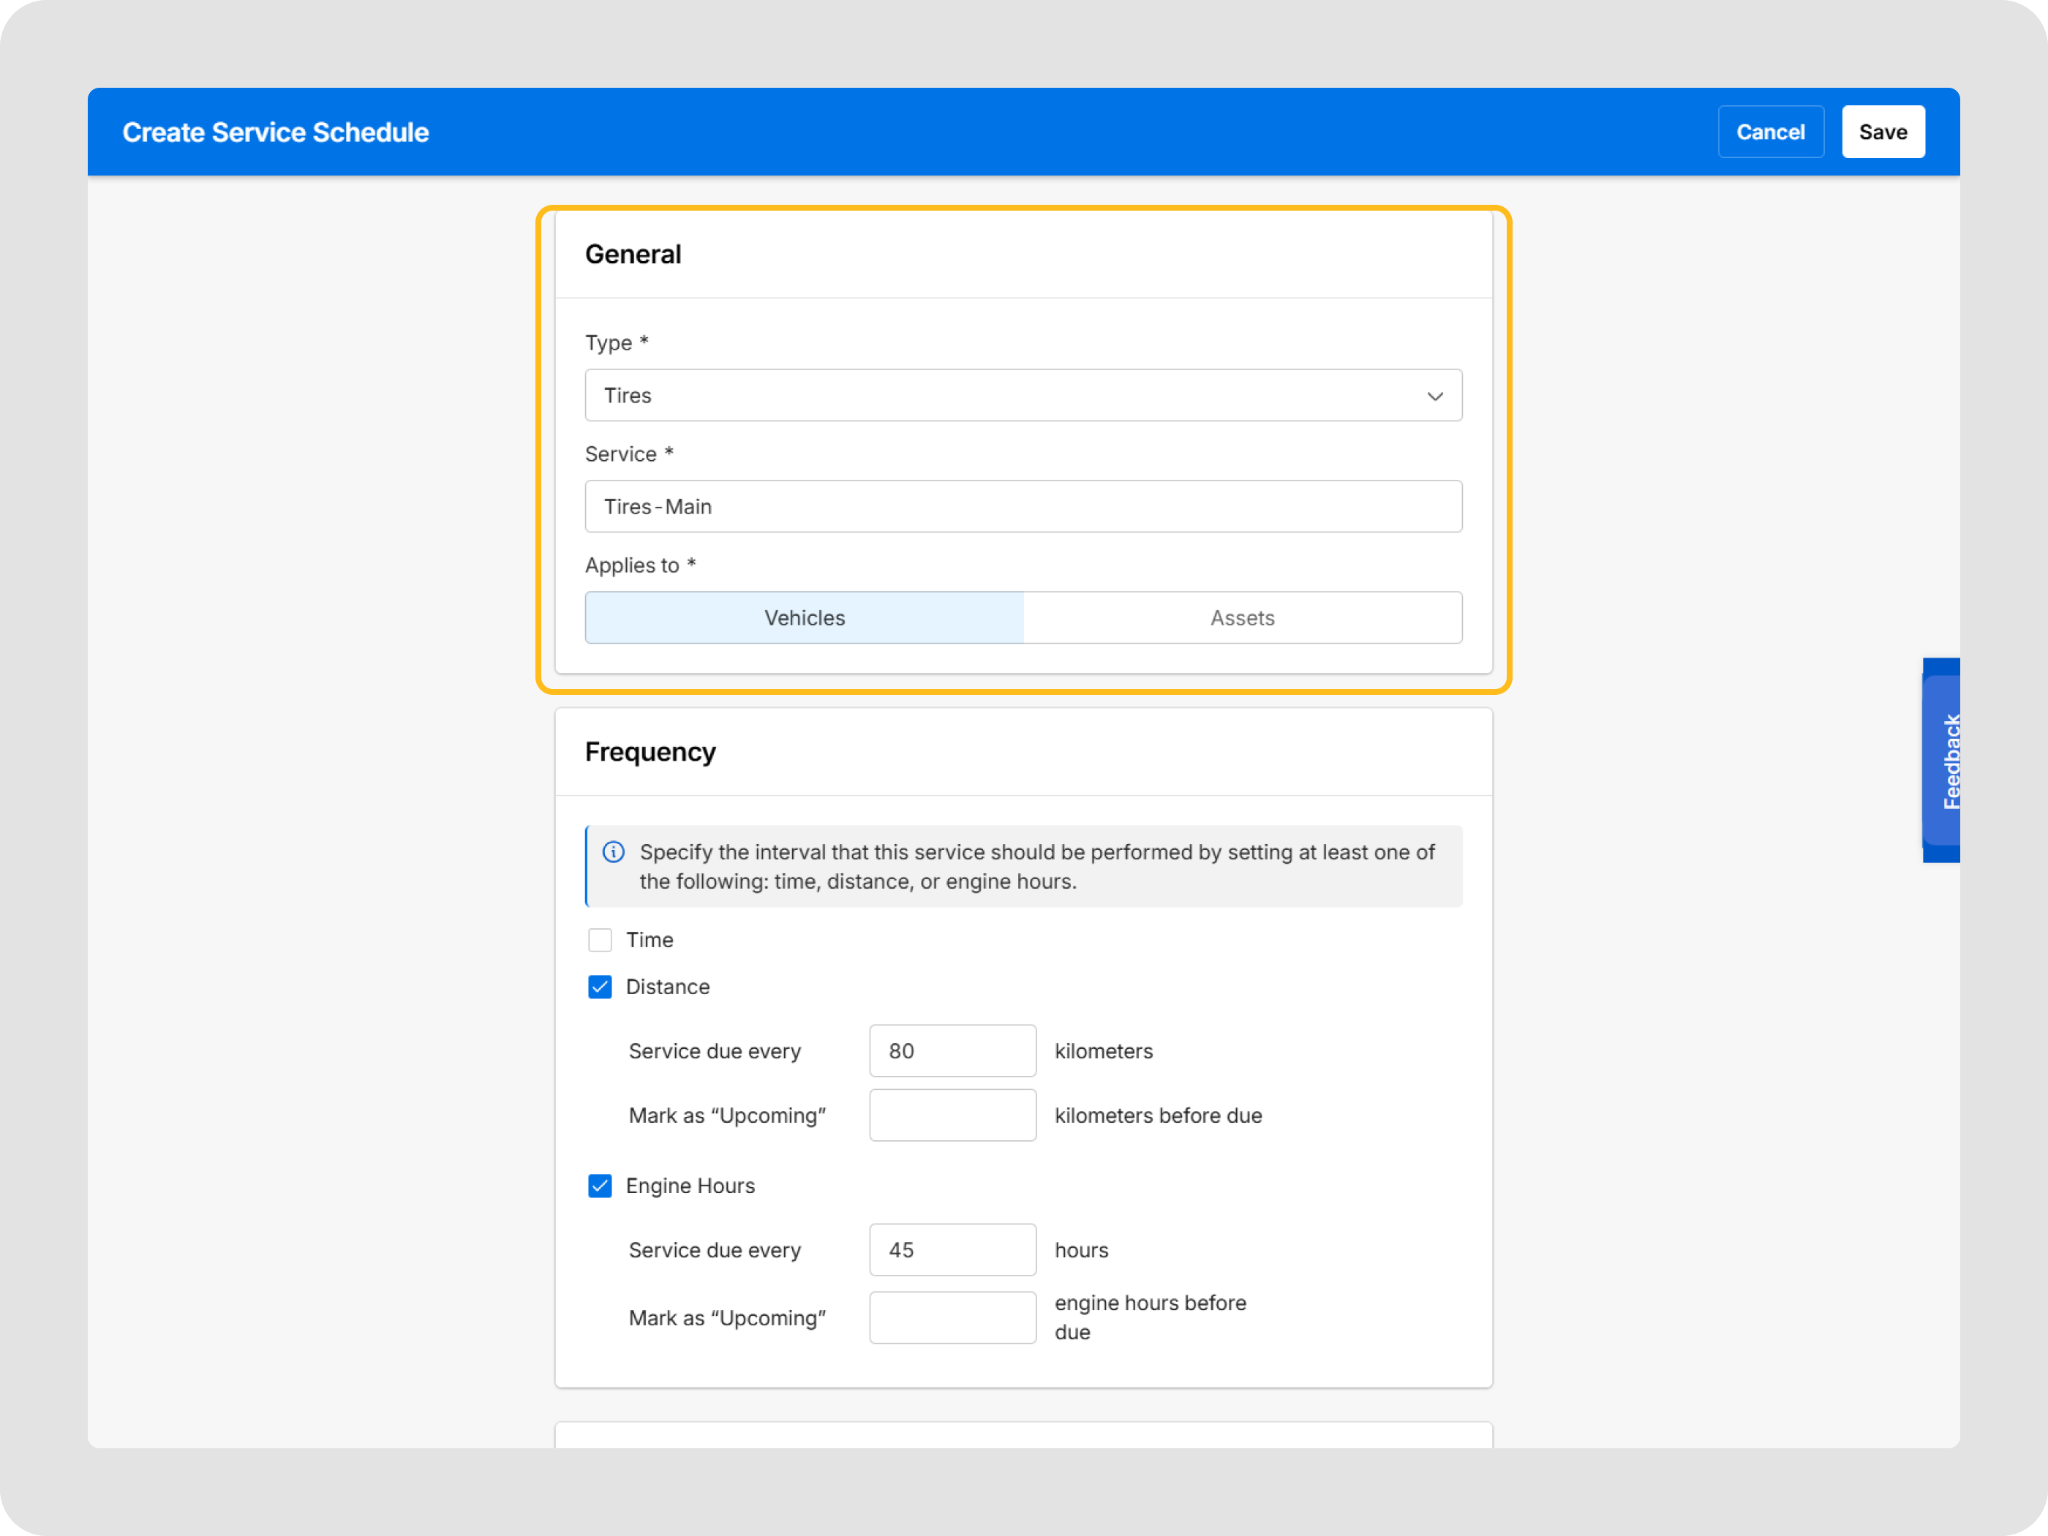Click the Time label text

649,940
